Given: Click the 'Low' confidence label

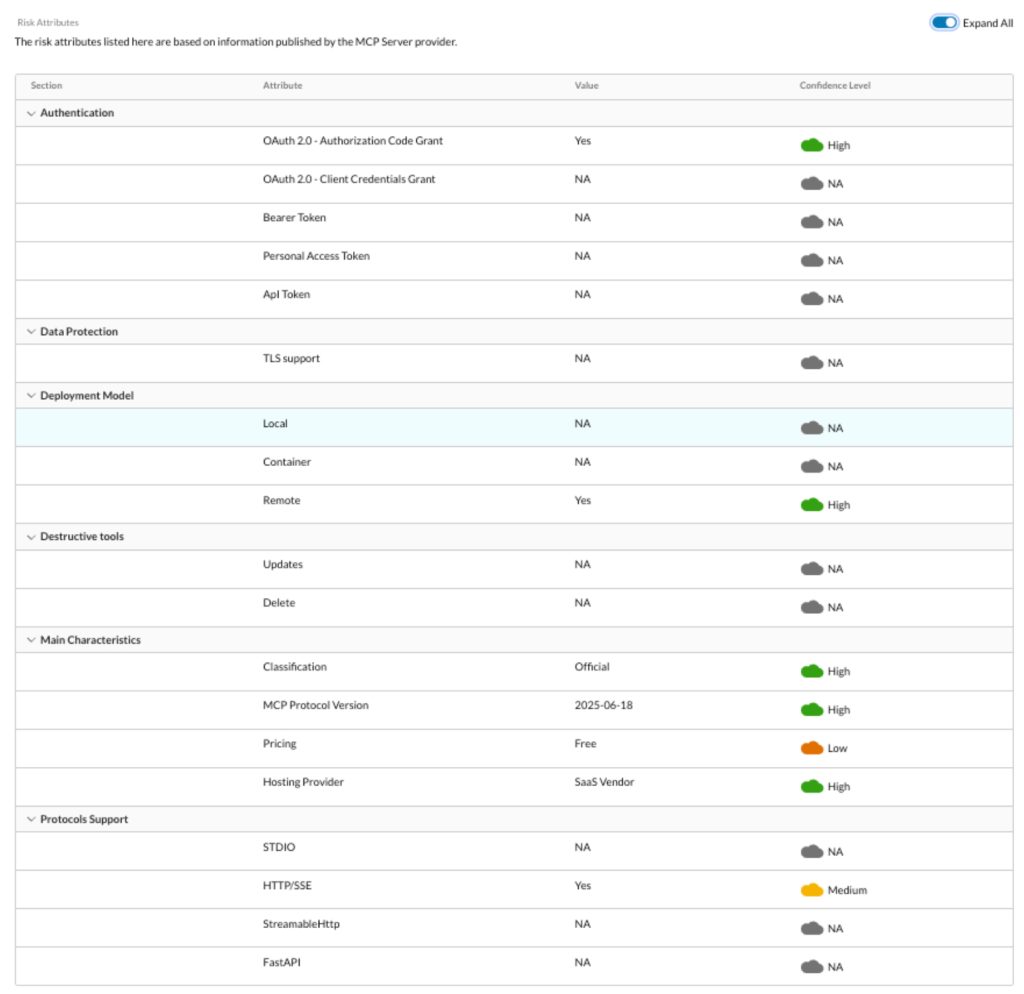Looking at the screenshot, I should 837,749.
